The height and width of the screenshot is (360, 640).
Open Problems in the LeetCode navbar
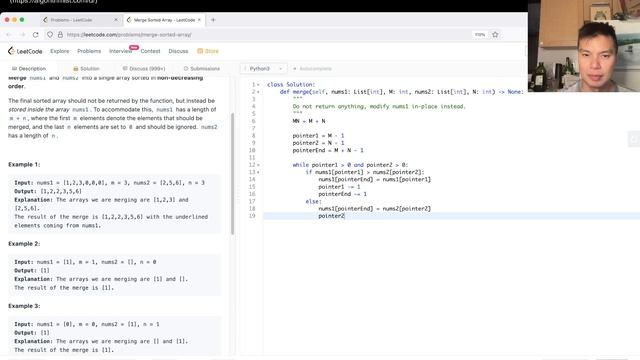click(89, 51)
